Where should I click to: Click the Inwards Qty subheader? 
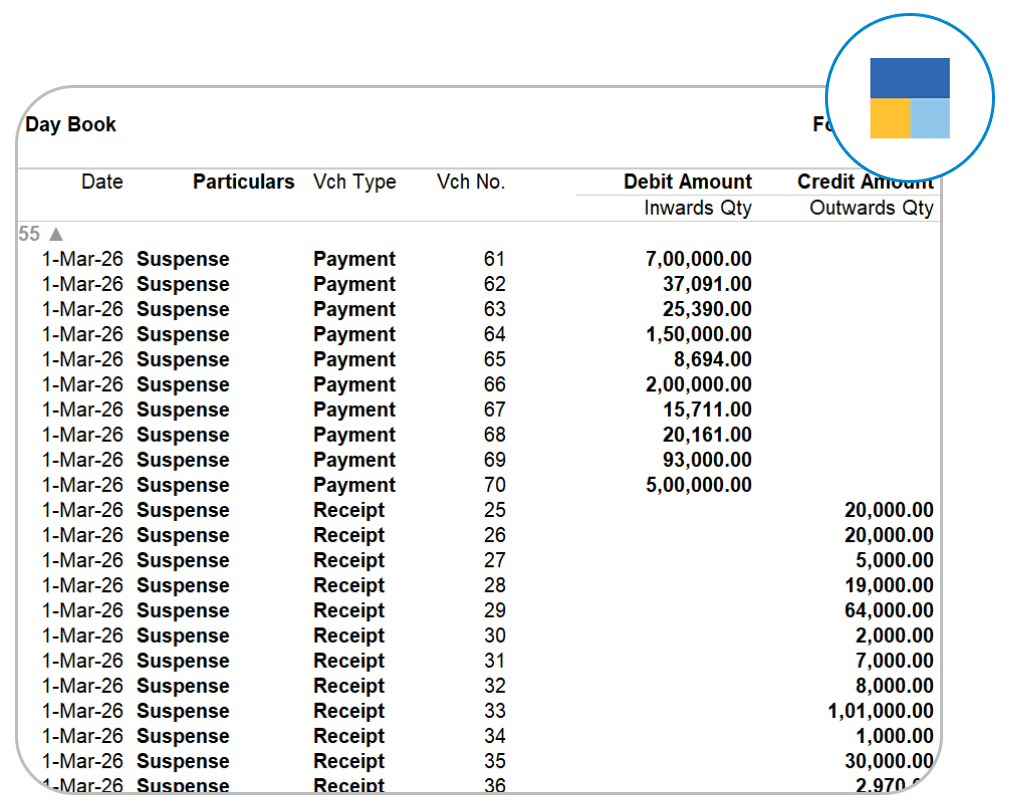tap(697, 208)
